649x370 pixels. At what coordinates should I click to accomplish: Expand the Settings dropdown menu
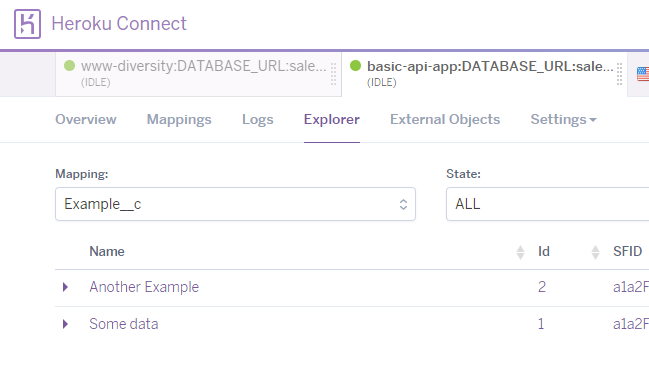563,120
